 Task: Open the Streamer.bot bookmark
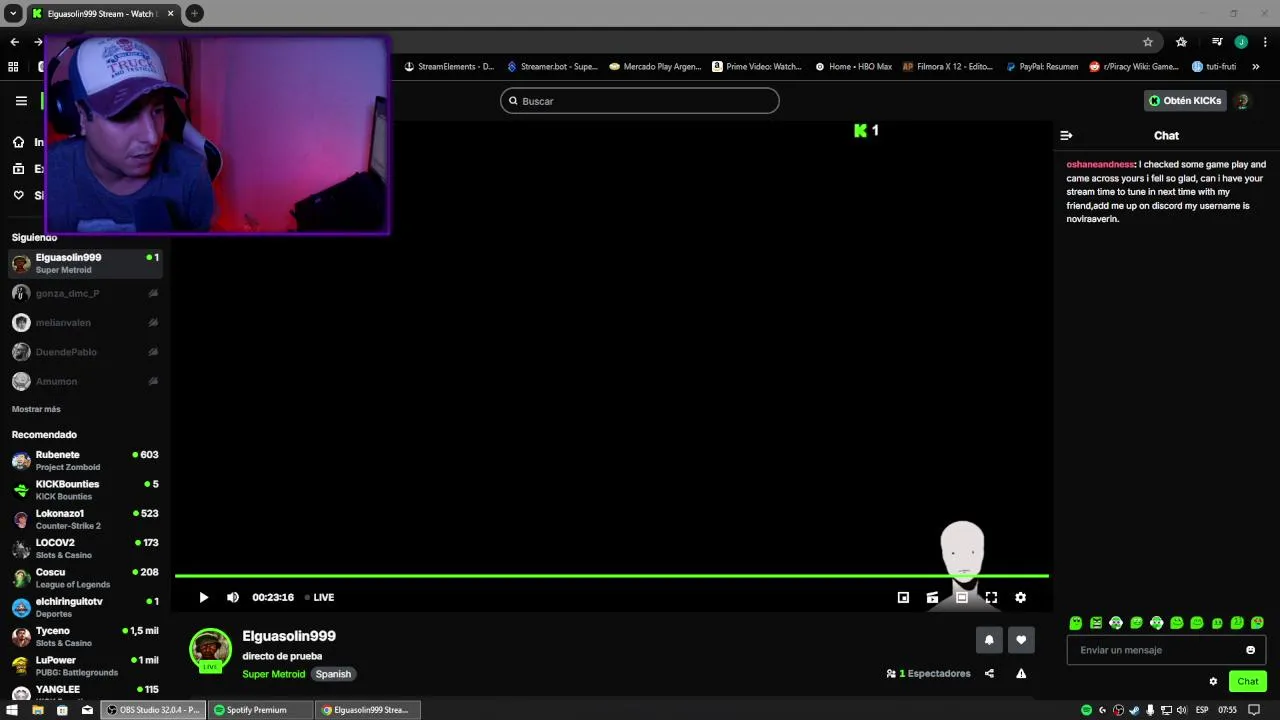[x=552, y=67]
